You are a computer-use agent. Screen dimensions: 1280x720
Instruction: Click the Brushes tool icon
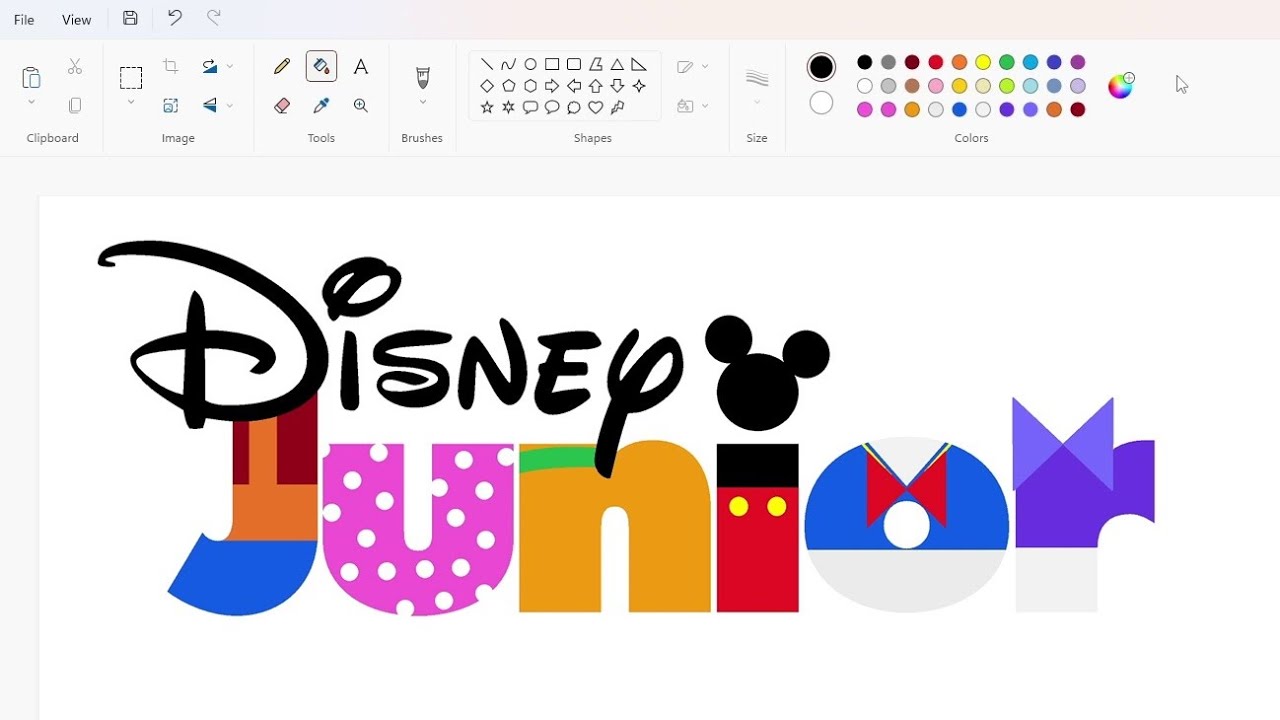(x=422, y=77)
